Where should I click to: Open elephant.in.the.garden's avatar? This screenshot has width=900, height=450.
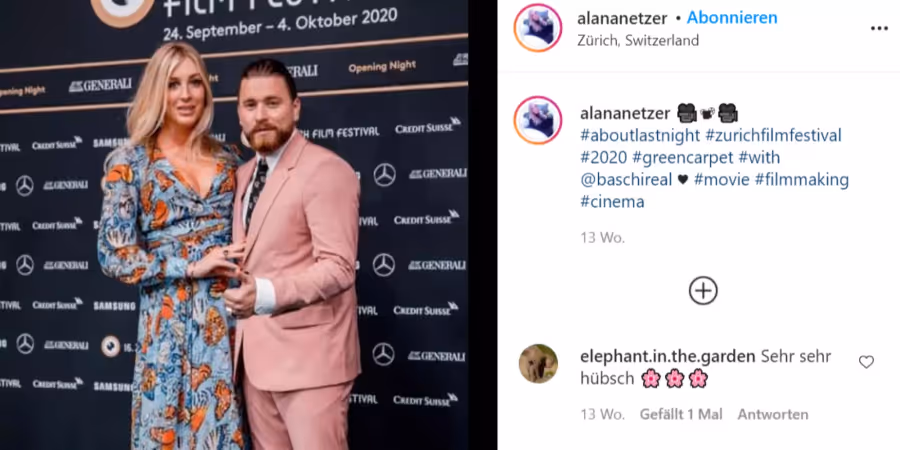(538, 363)
